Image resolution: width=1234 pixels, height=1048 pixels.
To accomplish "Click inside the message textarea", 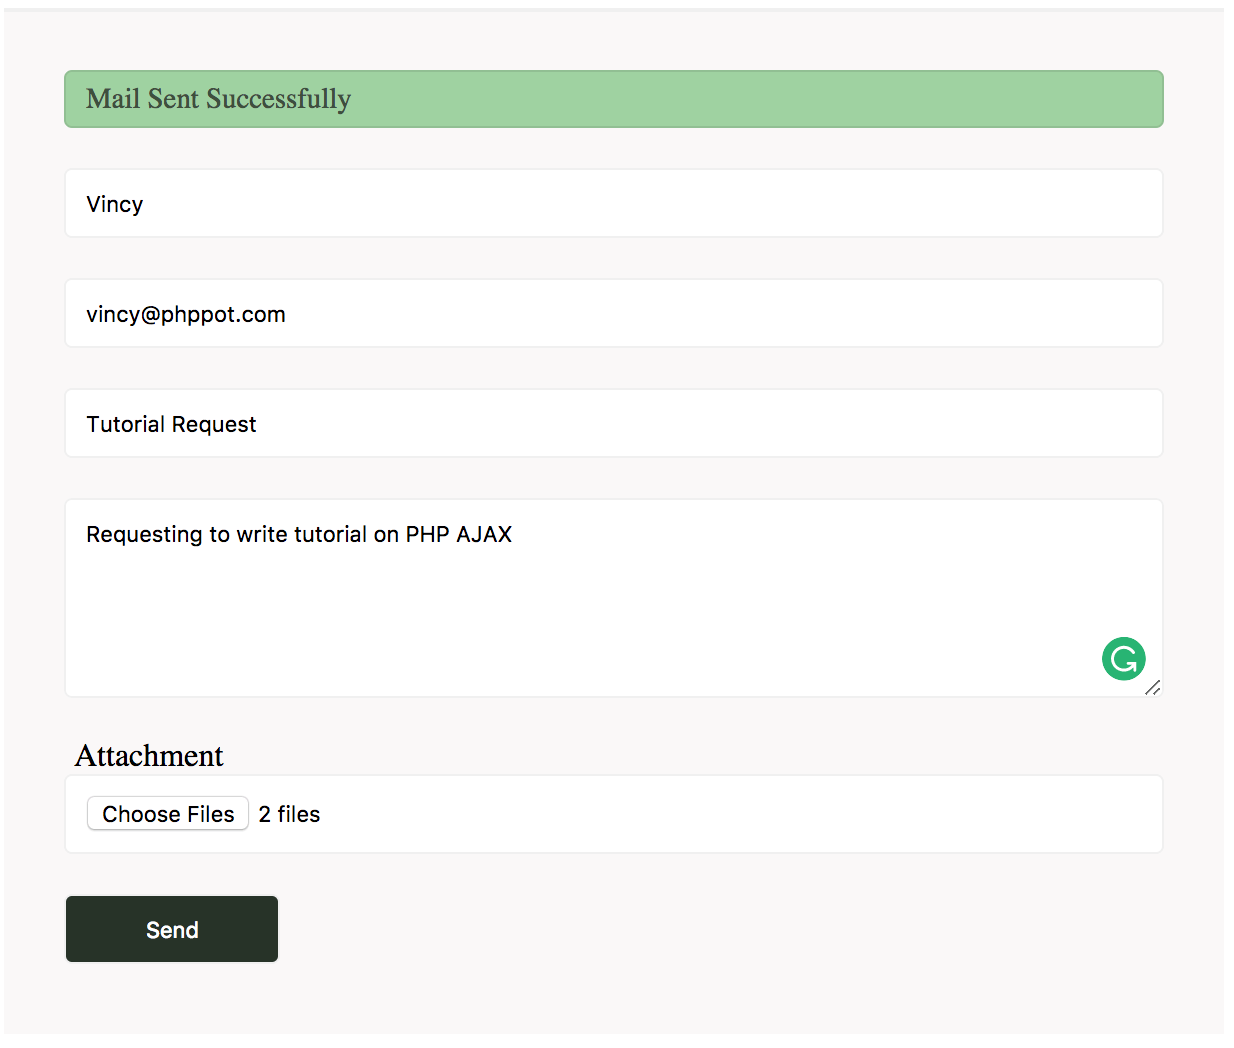I will [600, 600].
